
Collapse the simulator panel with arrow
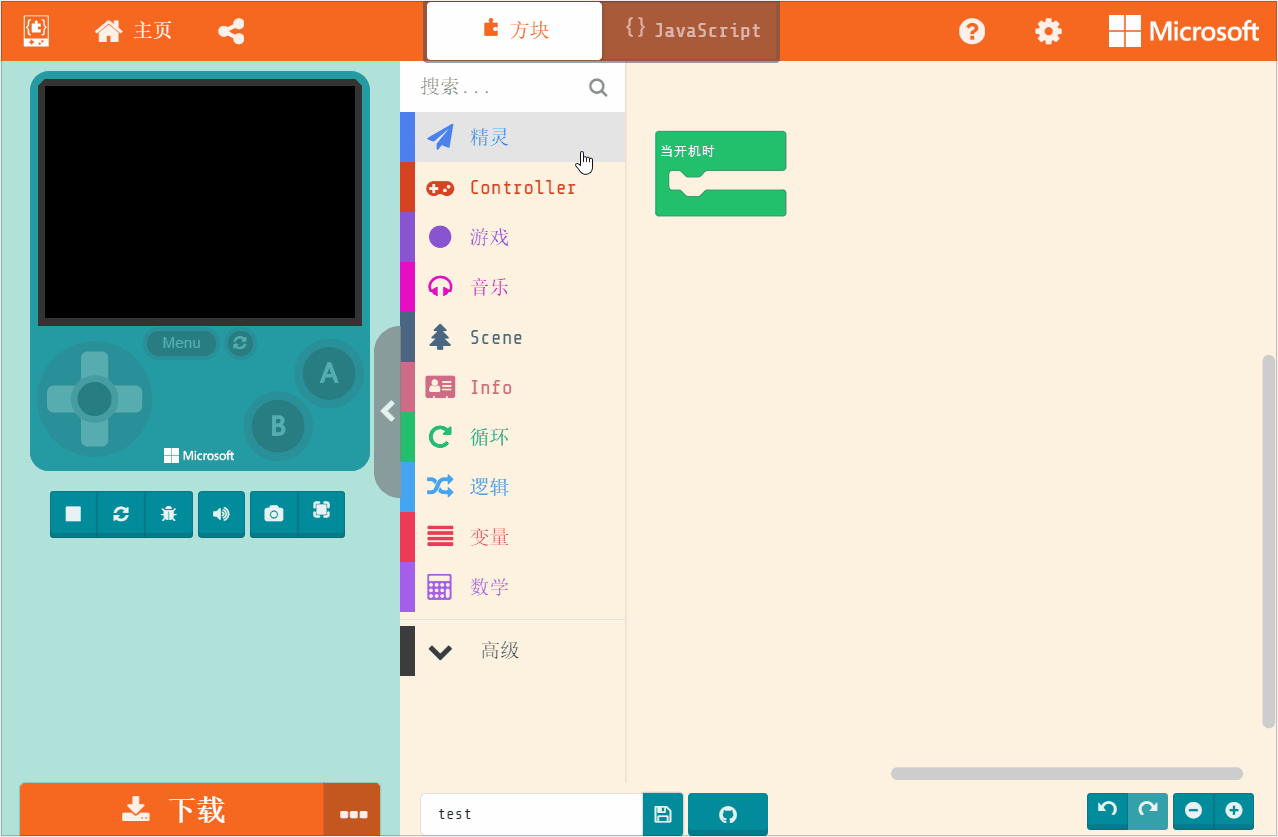pyautogui.click(x=388, y=411)
